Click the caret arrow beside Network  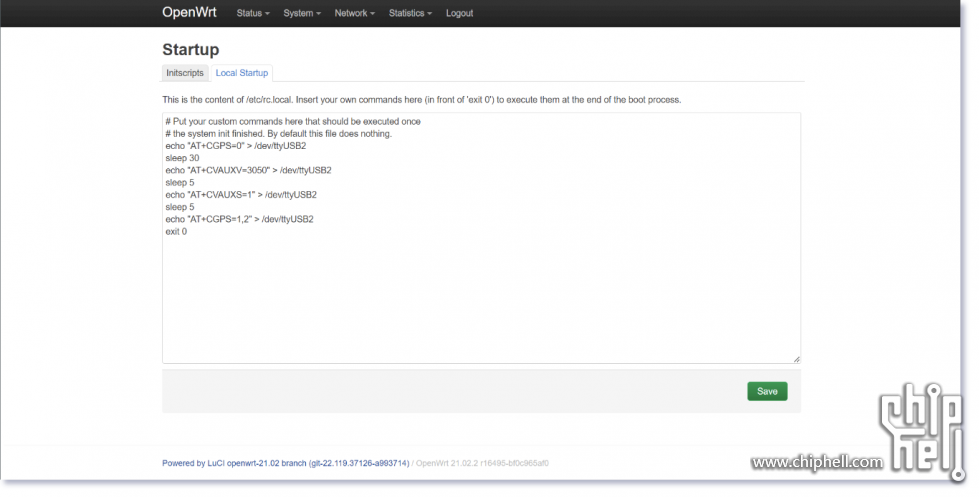click(x=372, y=14)
